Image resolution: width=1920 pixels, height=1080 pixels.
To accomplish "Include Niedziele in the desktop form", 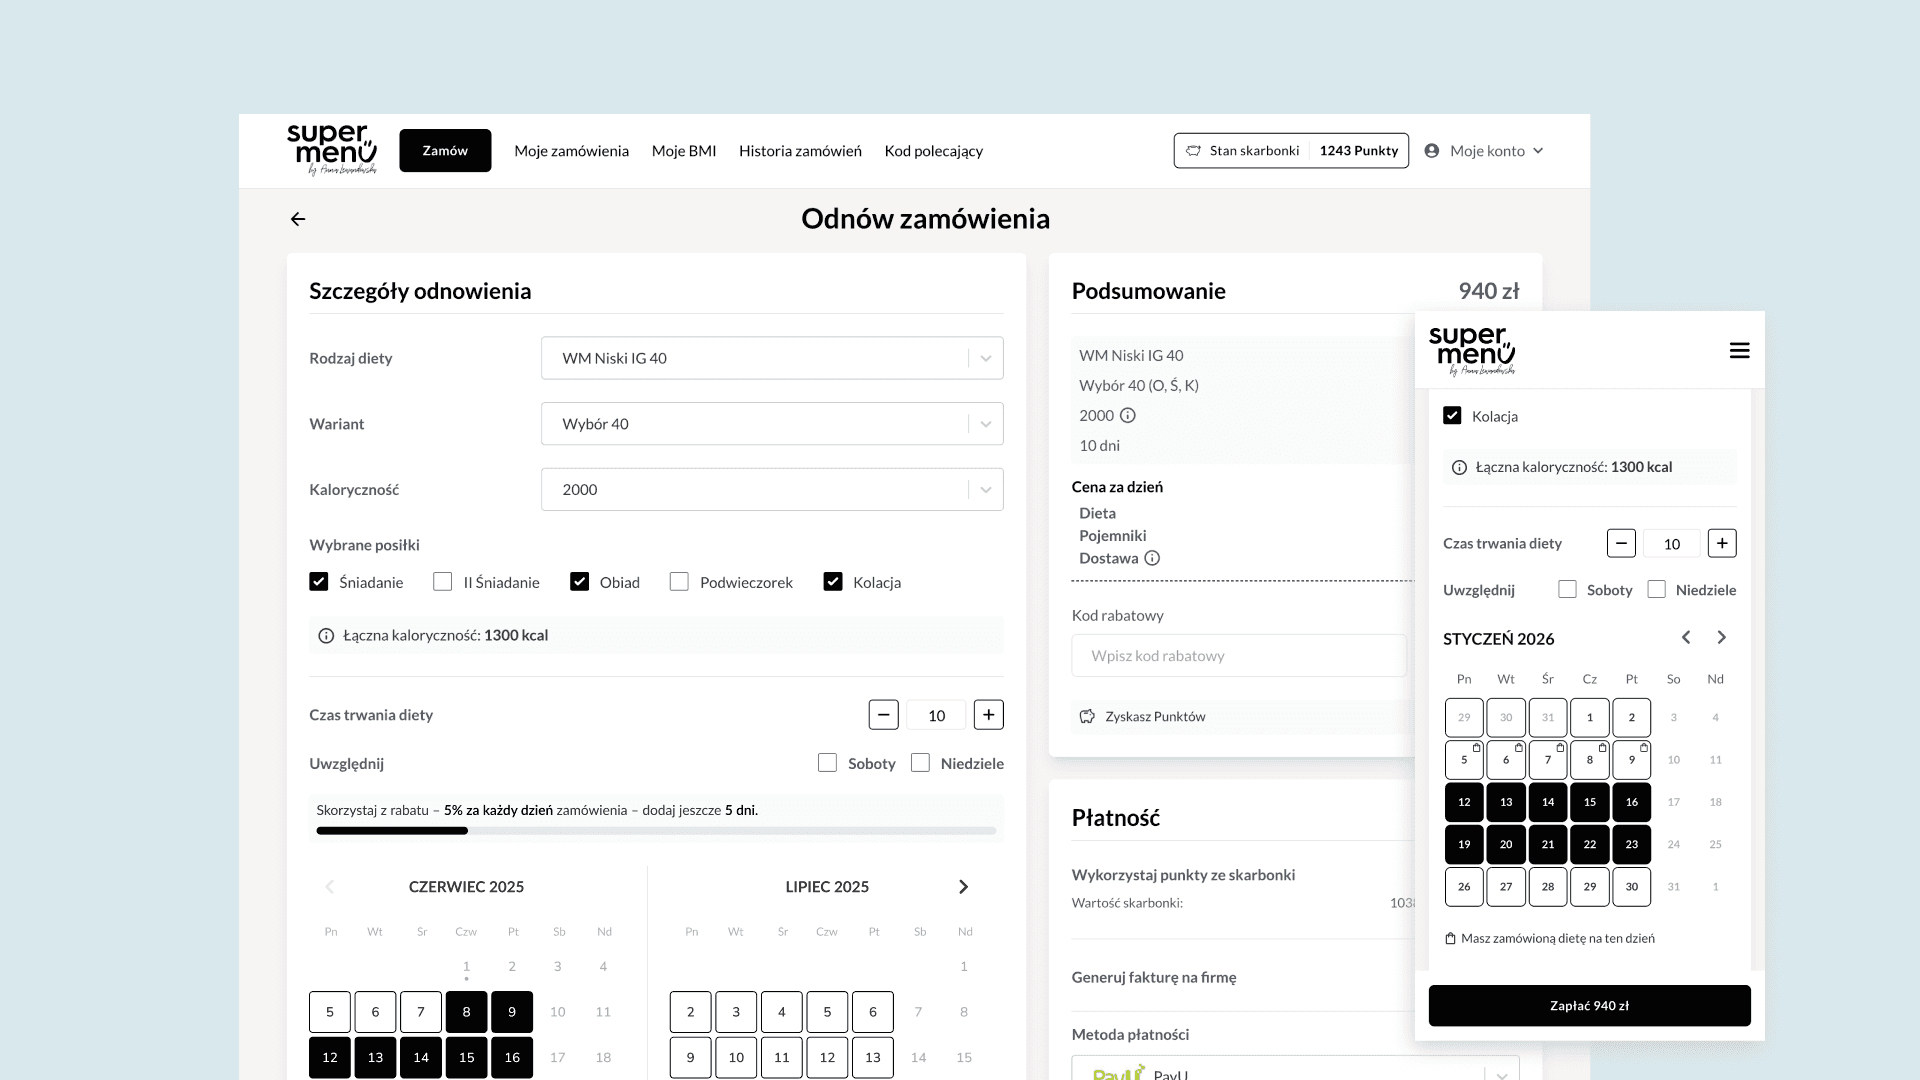I will click(920, 763).
